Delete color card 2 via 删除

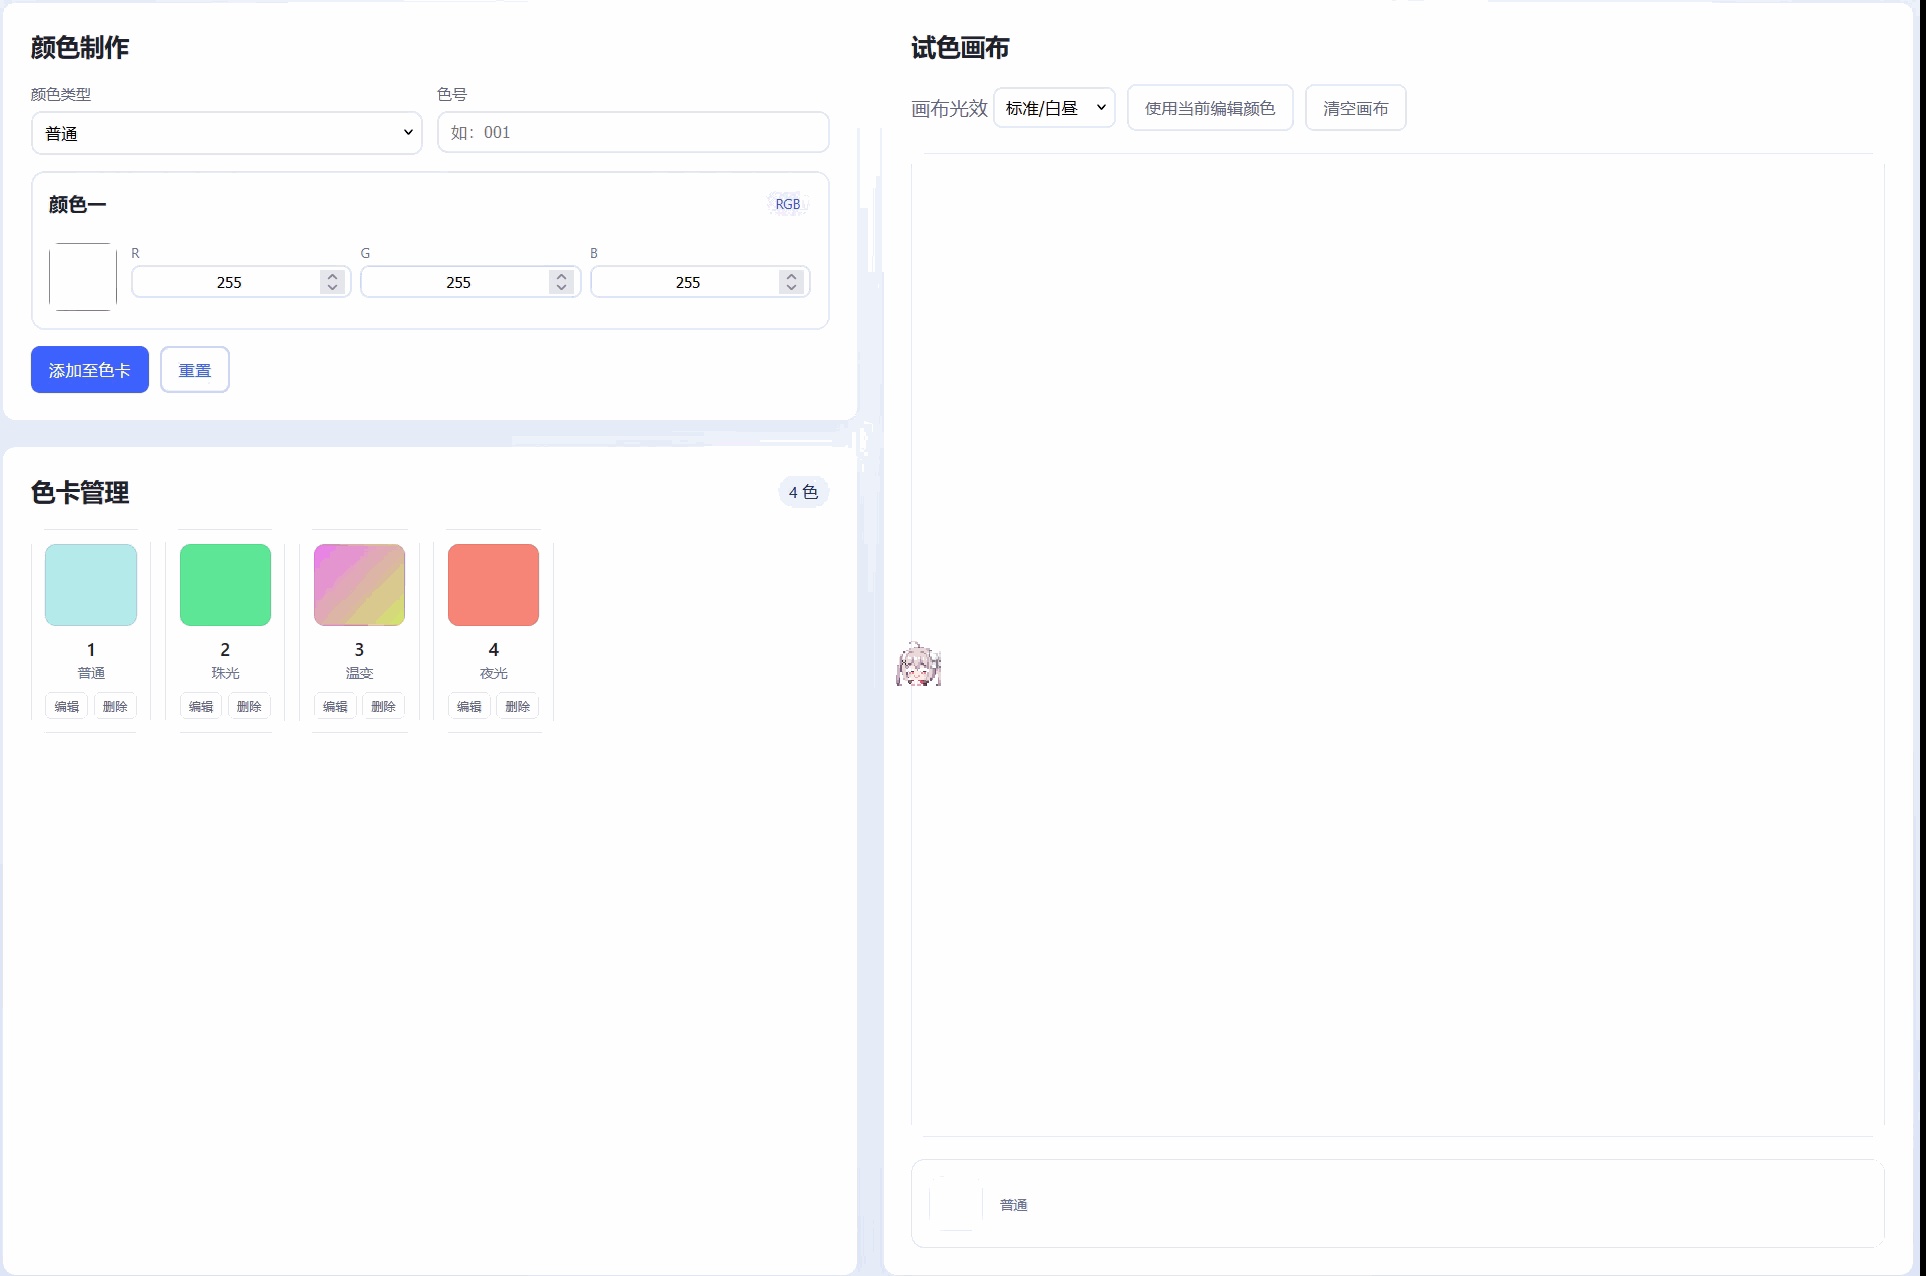249,706
